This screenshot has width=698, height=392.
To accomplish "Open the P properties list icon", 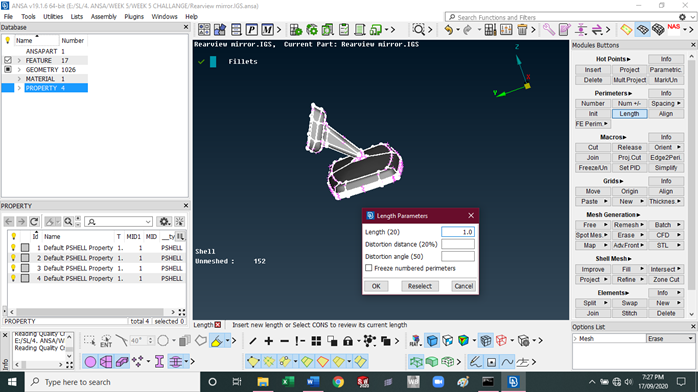I will pyautogui.click(x=252, y=30).
